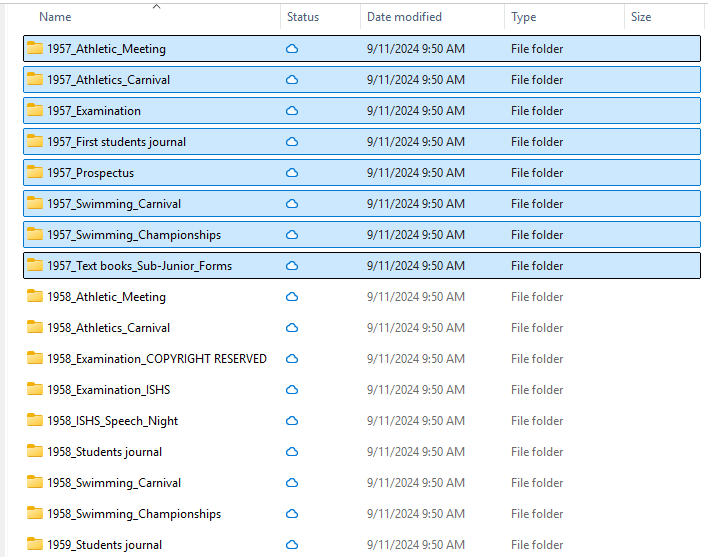This screenshot has height=557, width=708.
Task: Sort the list by Type column
Action: click(524, 17)
